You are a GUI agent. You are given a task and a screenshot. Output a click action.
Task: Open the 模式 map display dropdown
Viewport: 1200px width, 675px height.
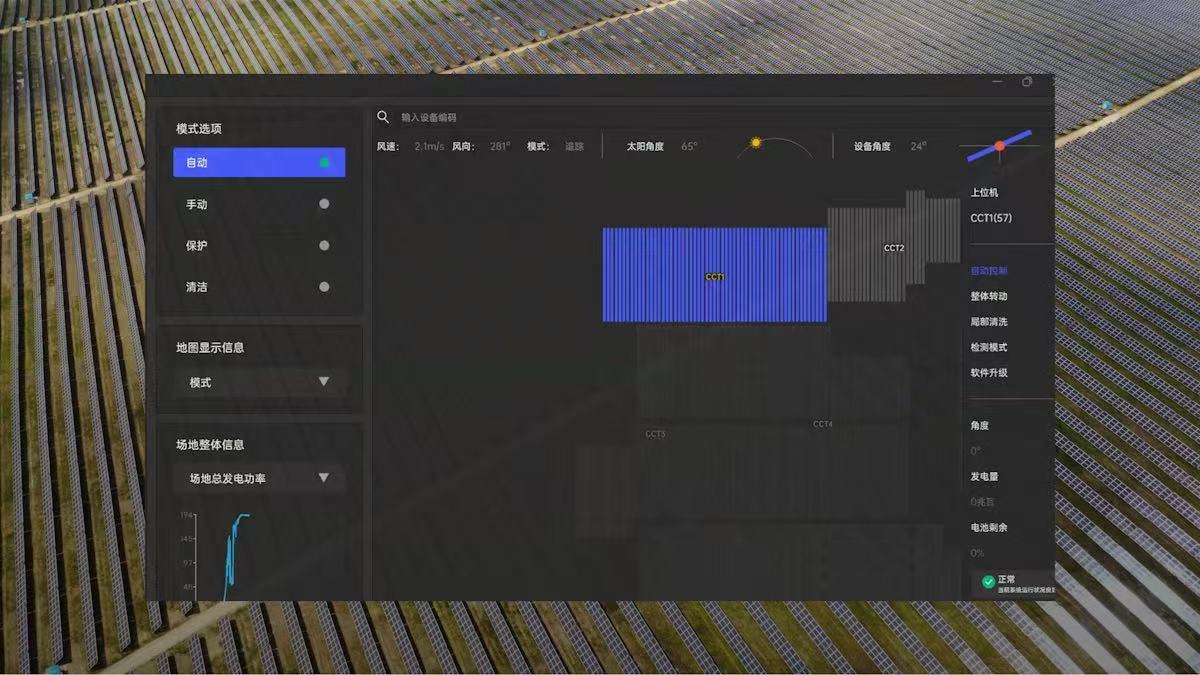pos(259,382)
